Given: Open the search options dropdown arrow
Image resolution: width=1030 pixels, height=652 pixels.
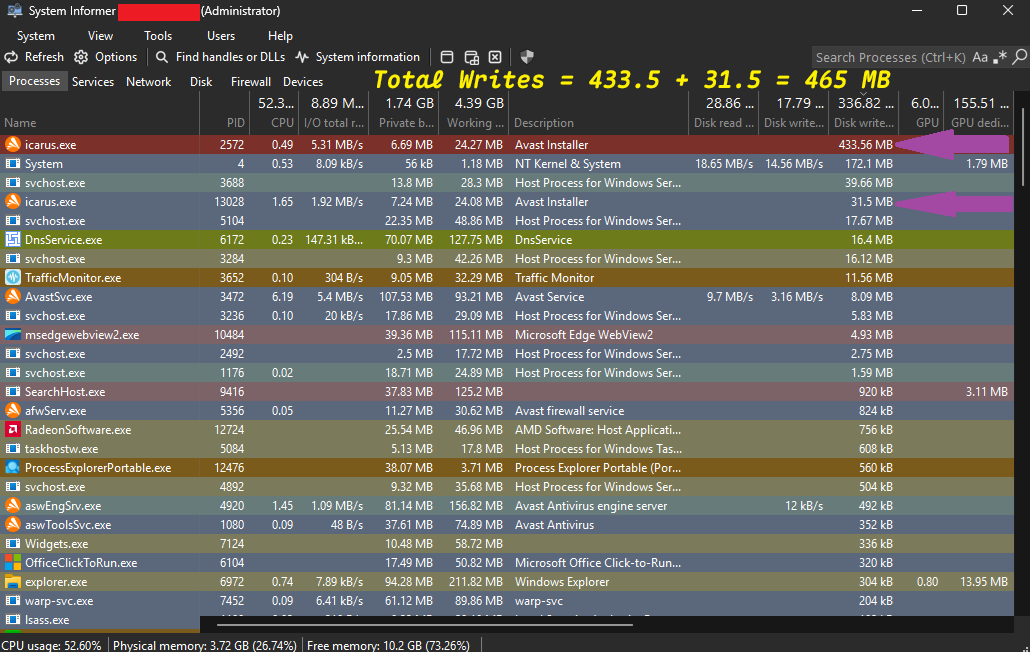Looking at the screenshot, I should [x=1017, y=57].
